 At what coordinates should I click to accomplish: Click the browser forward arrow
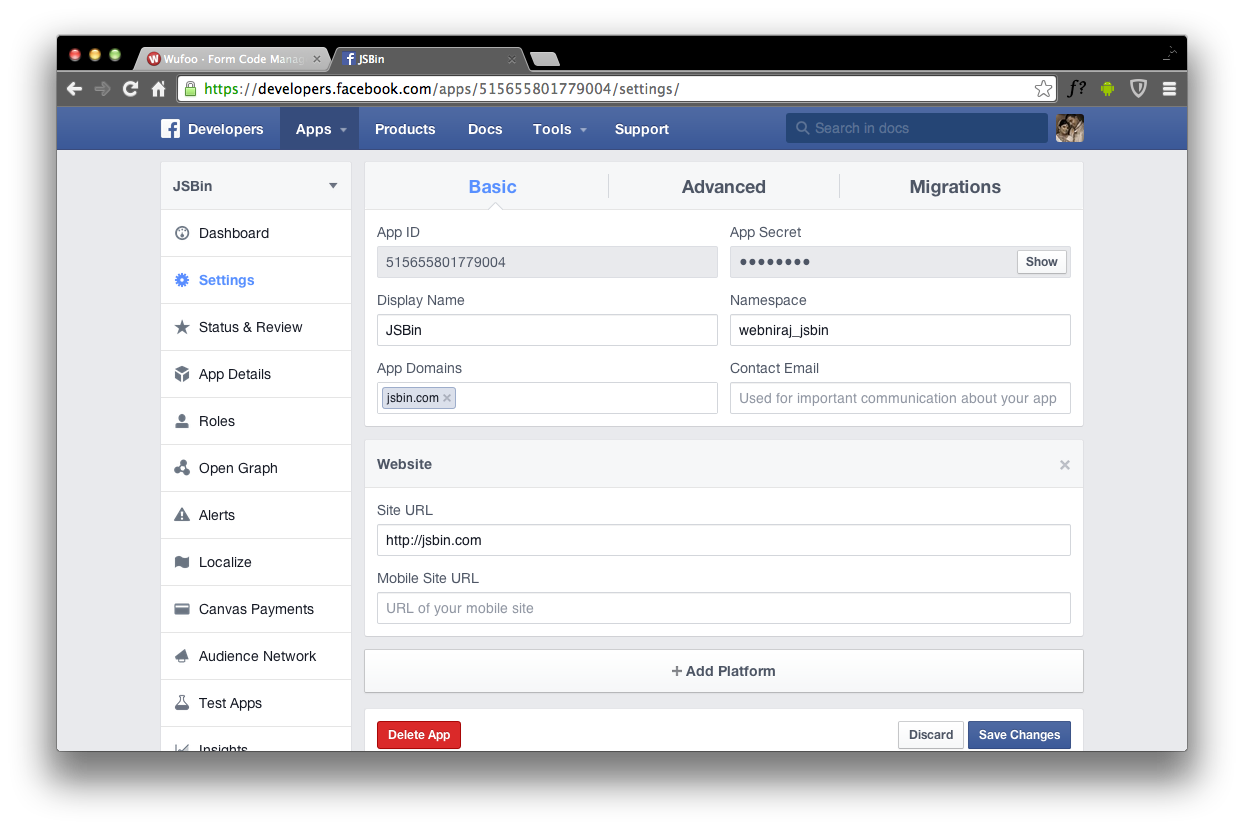tap(102, 89)
